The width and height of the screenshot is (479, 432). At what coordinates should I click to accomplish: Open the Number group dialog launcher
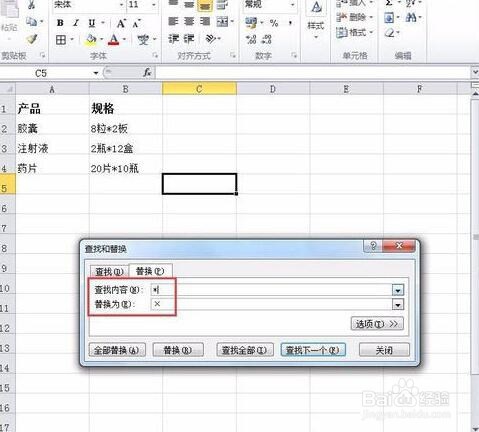[294, 55]
